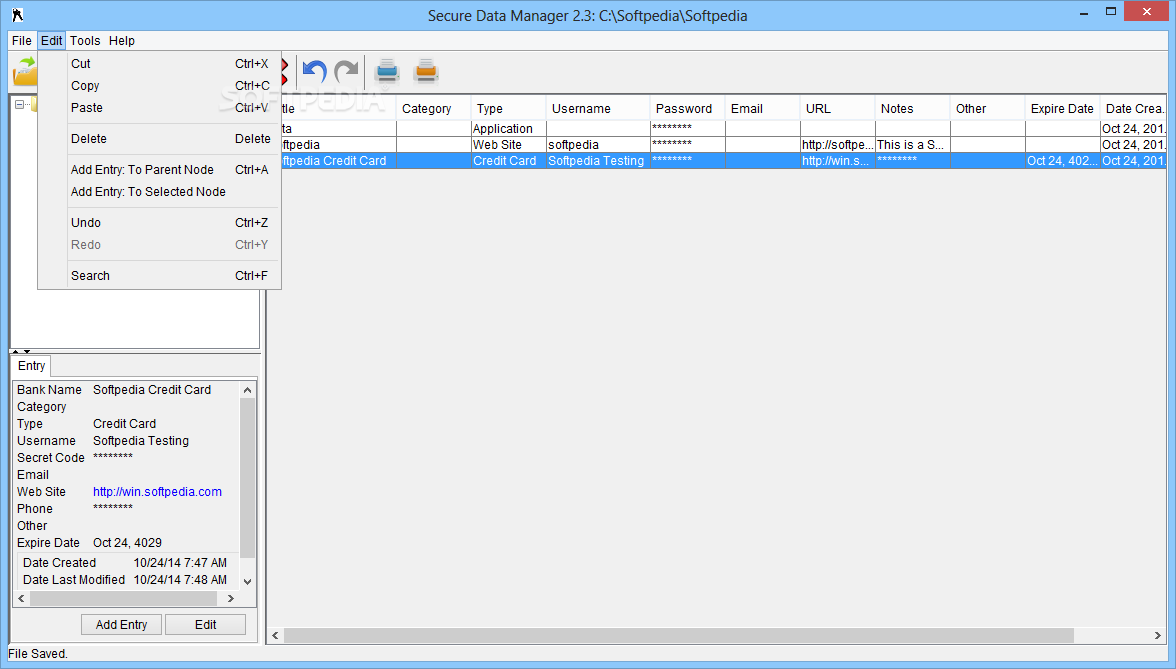Screen dimensions: 1176x669
Task: Click the Add Entry button
Action: pyautogui.click(x=122, y=625)
